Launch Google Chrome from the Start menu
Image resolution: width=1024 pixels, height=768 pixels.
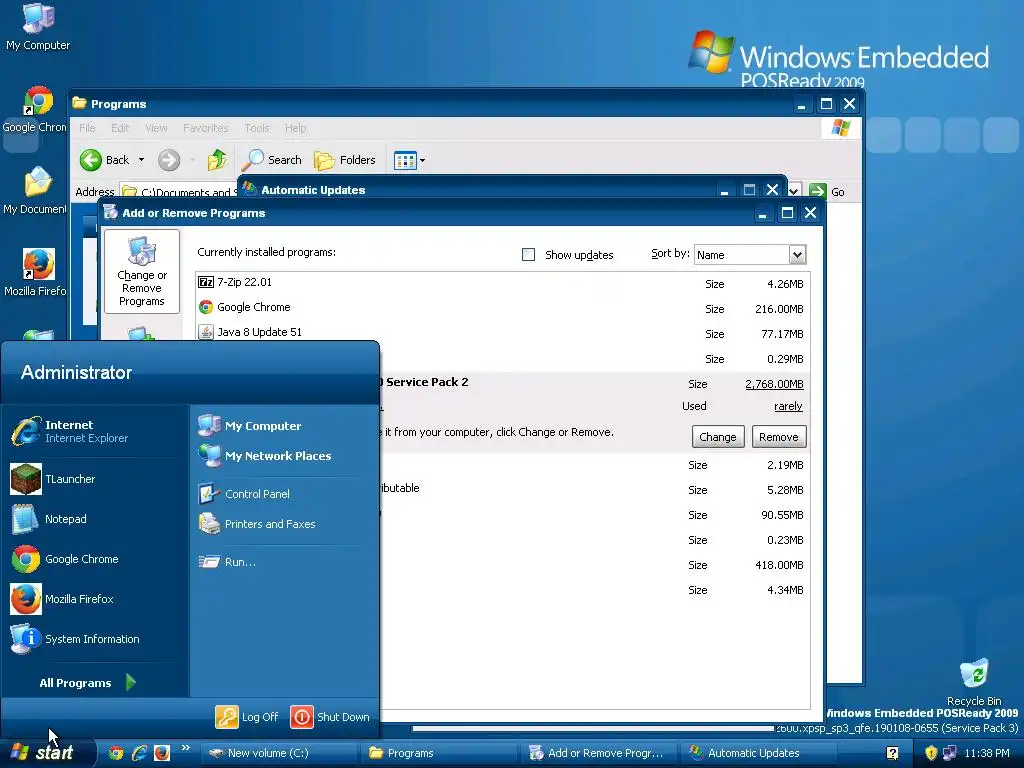pos(94,559)
